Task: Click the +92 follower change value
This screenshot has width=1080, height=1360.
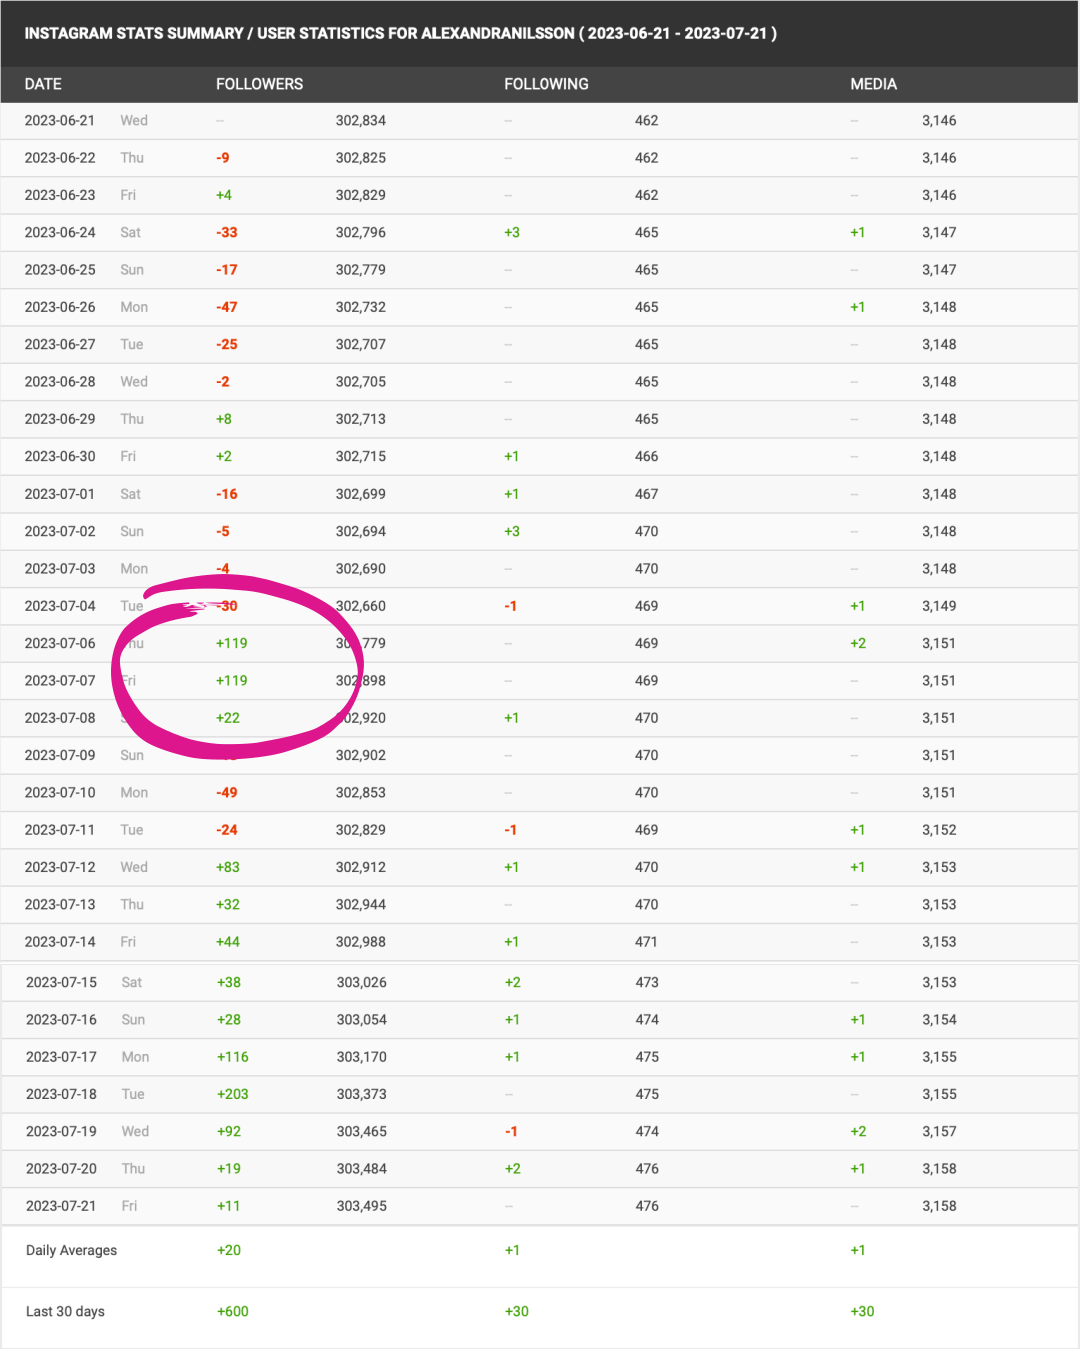Action: pos(229,1132)
